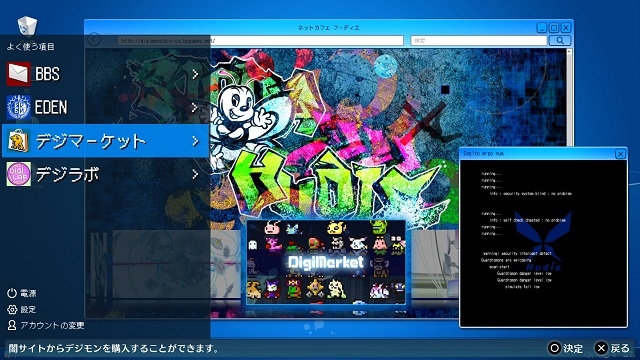Click the browser back arrow icon
The height and width of the screenshot is (360, 640).
(94, 40)
